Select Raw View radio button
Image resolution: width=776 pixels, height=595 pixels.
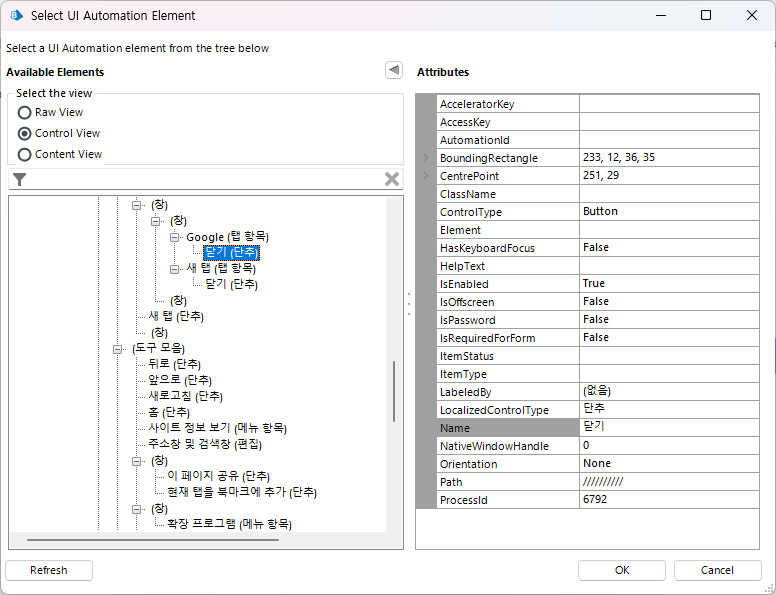pyautogui.click(x=25, y=113)
